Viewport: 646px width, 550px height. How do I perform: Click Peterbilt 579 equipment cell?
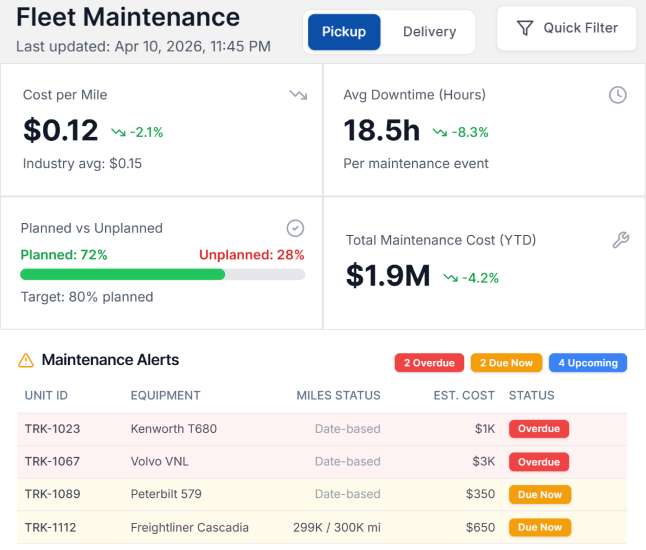pos(166,494)
